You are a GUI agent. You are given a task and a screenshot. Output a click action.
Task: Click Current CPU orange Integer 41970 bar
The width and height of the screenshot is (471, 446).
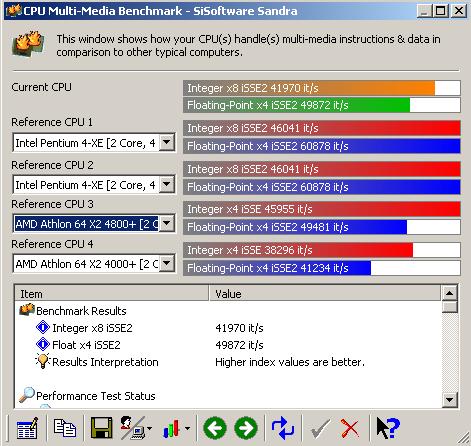click(322, 88)
